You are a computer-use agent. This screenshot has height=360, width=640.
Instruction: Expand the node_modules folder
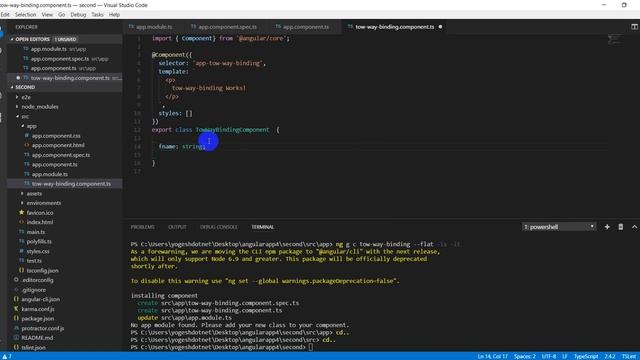click(40, 107)
